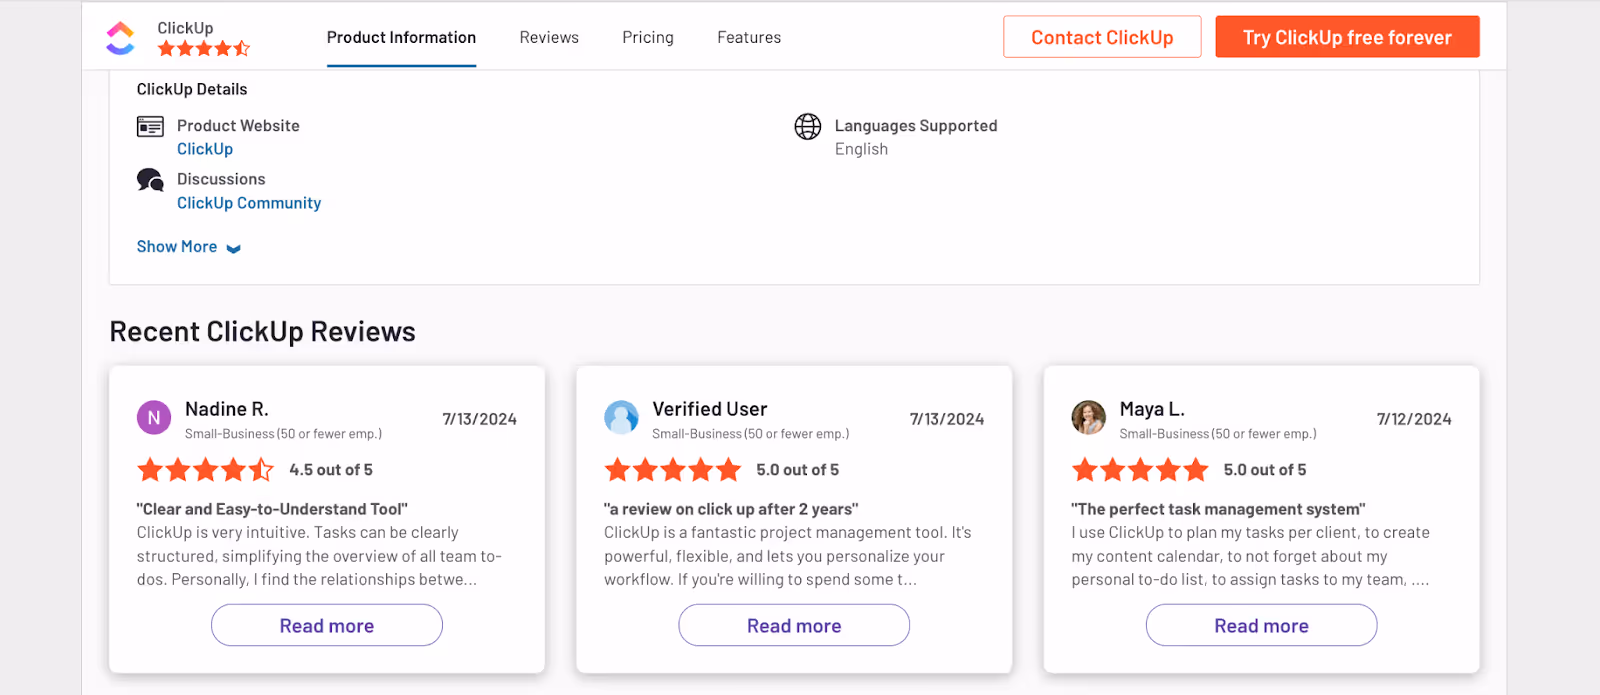Read more of Maya L.'s review
This screenshot has height=695, width=1600.
(1261, 625)
